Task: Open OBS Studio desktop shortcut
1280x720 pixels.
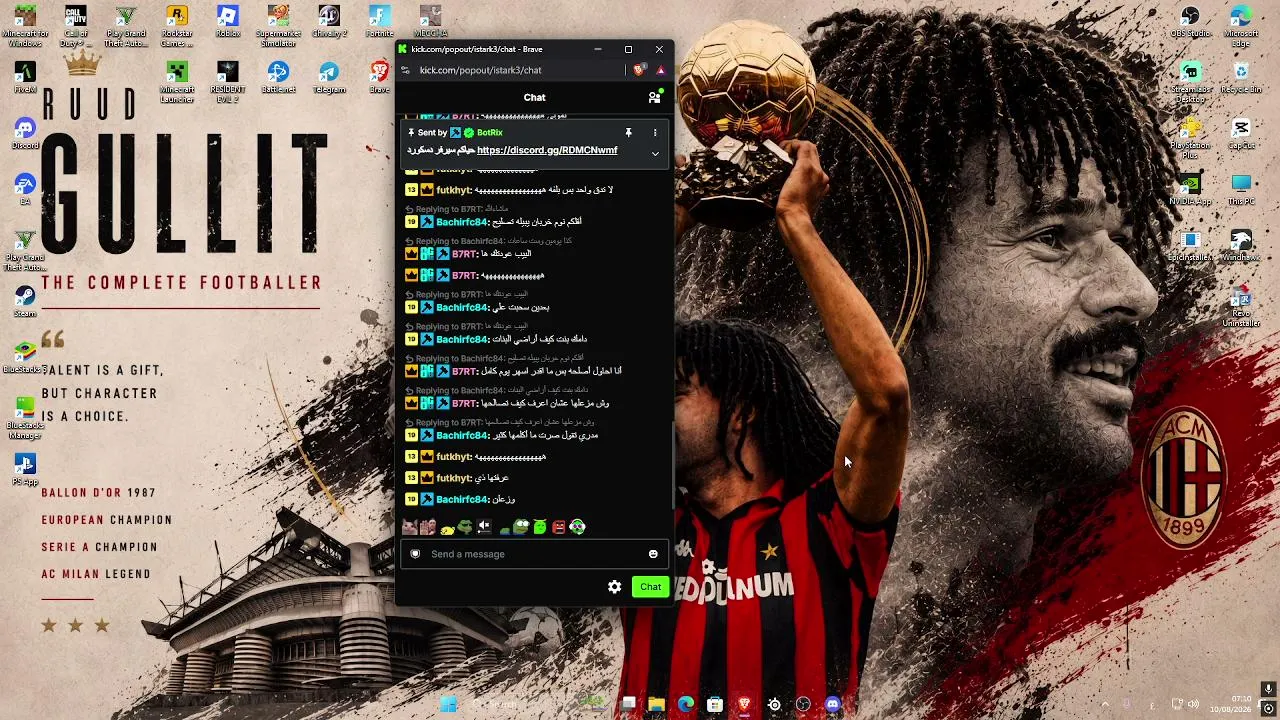Action: (x=1190, y=22)
